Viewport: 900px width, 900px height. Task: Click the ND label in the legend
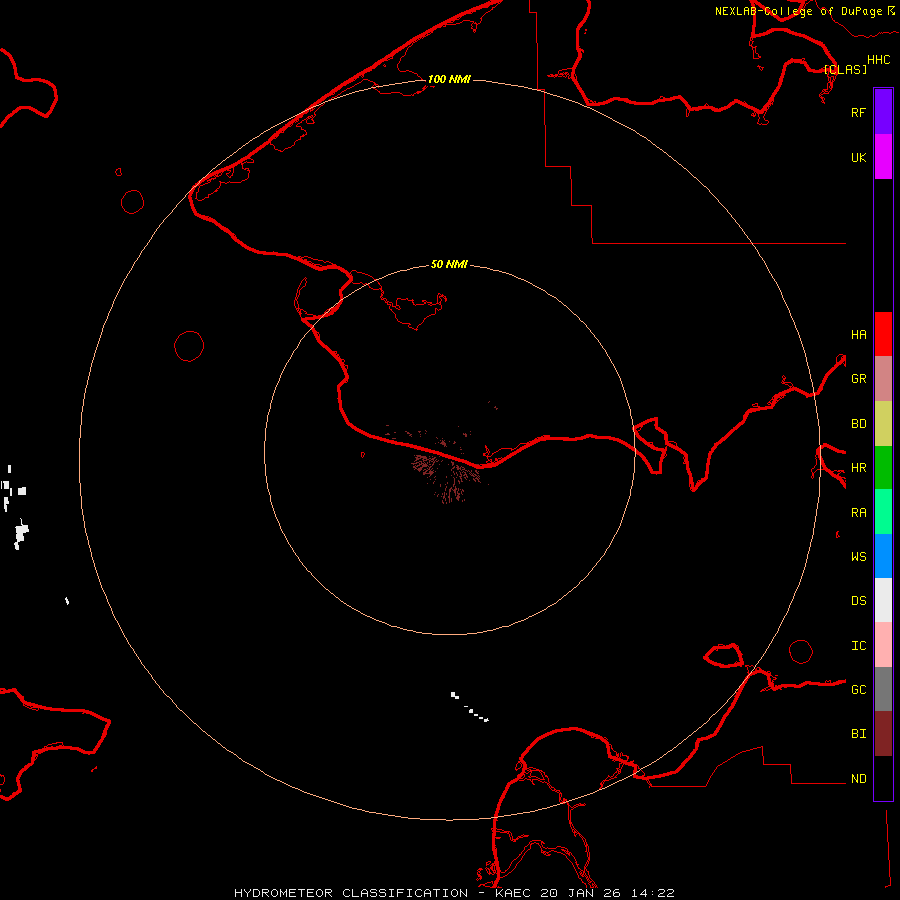coord(858,778)
